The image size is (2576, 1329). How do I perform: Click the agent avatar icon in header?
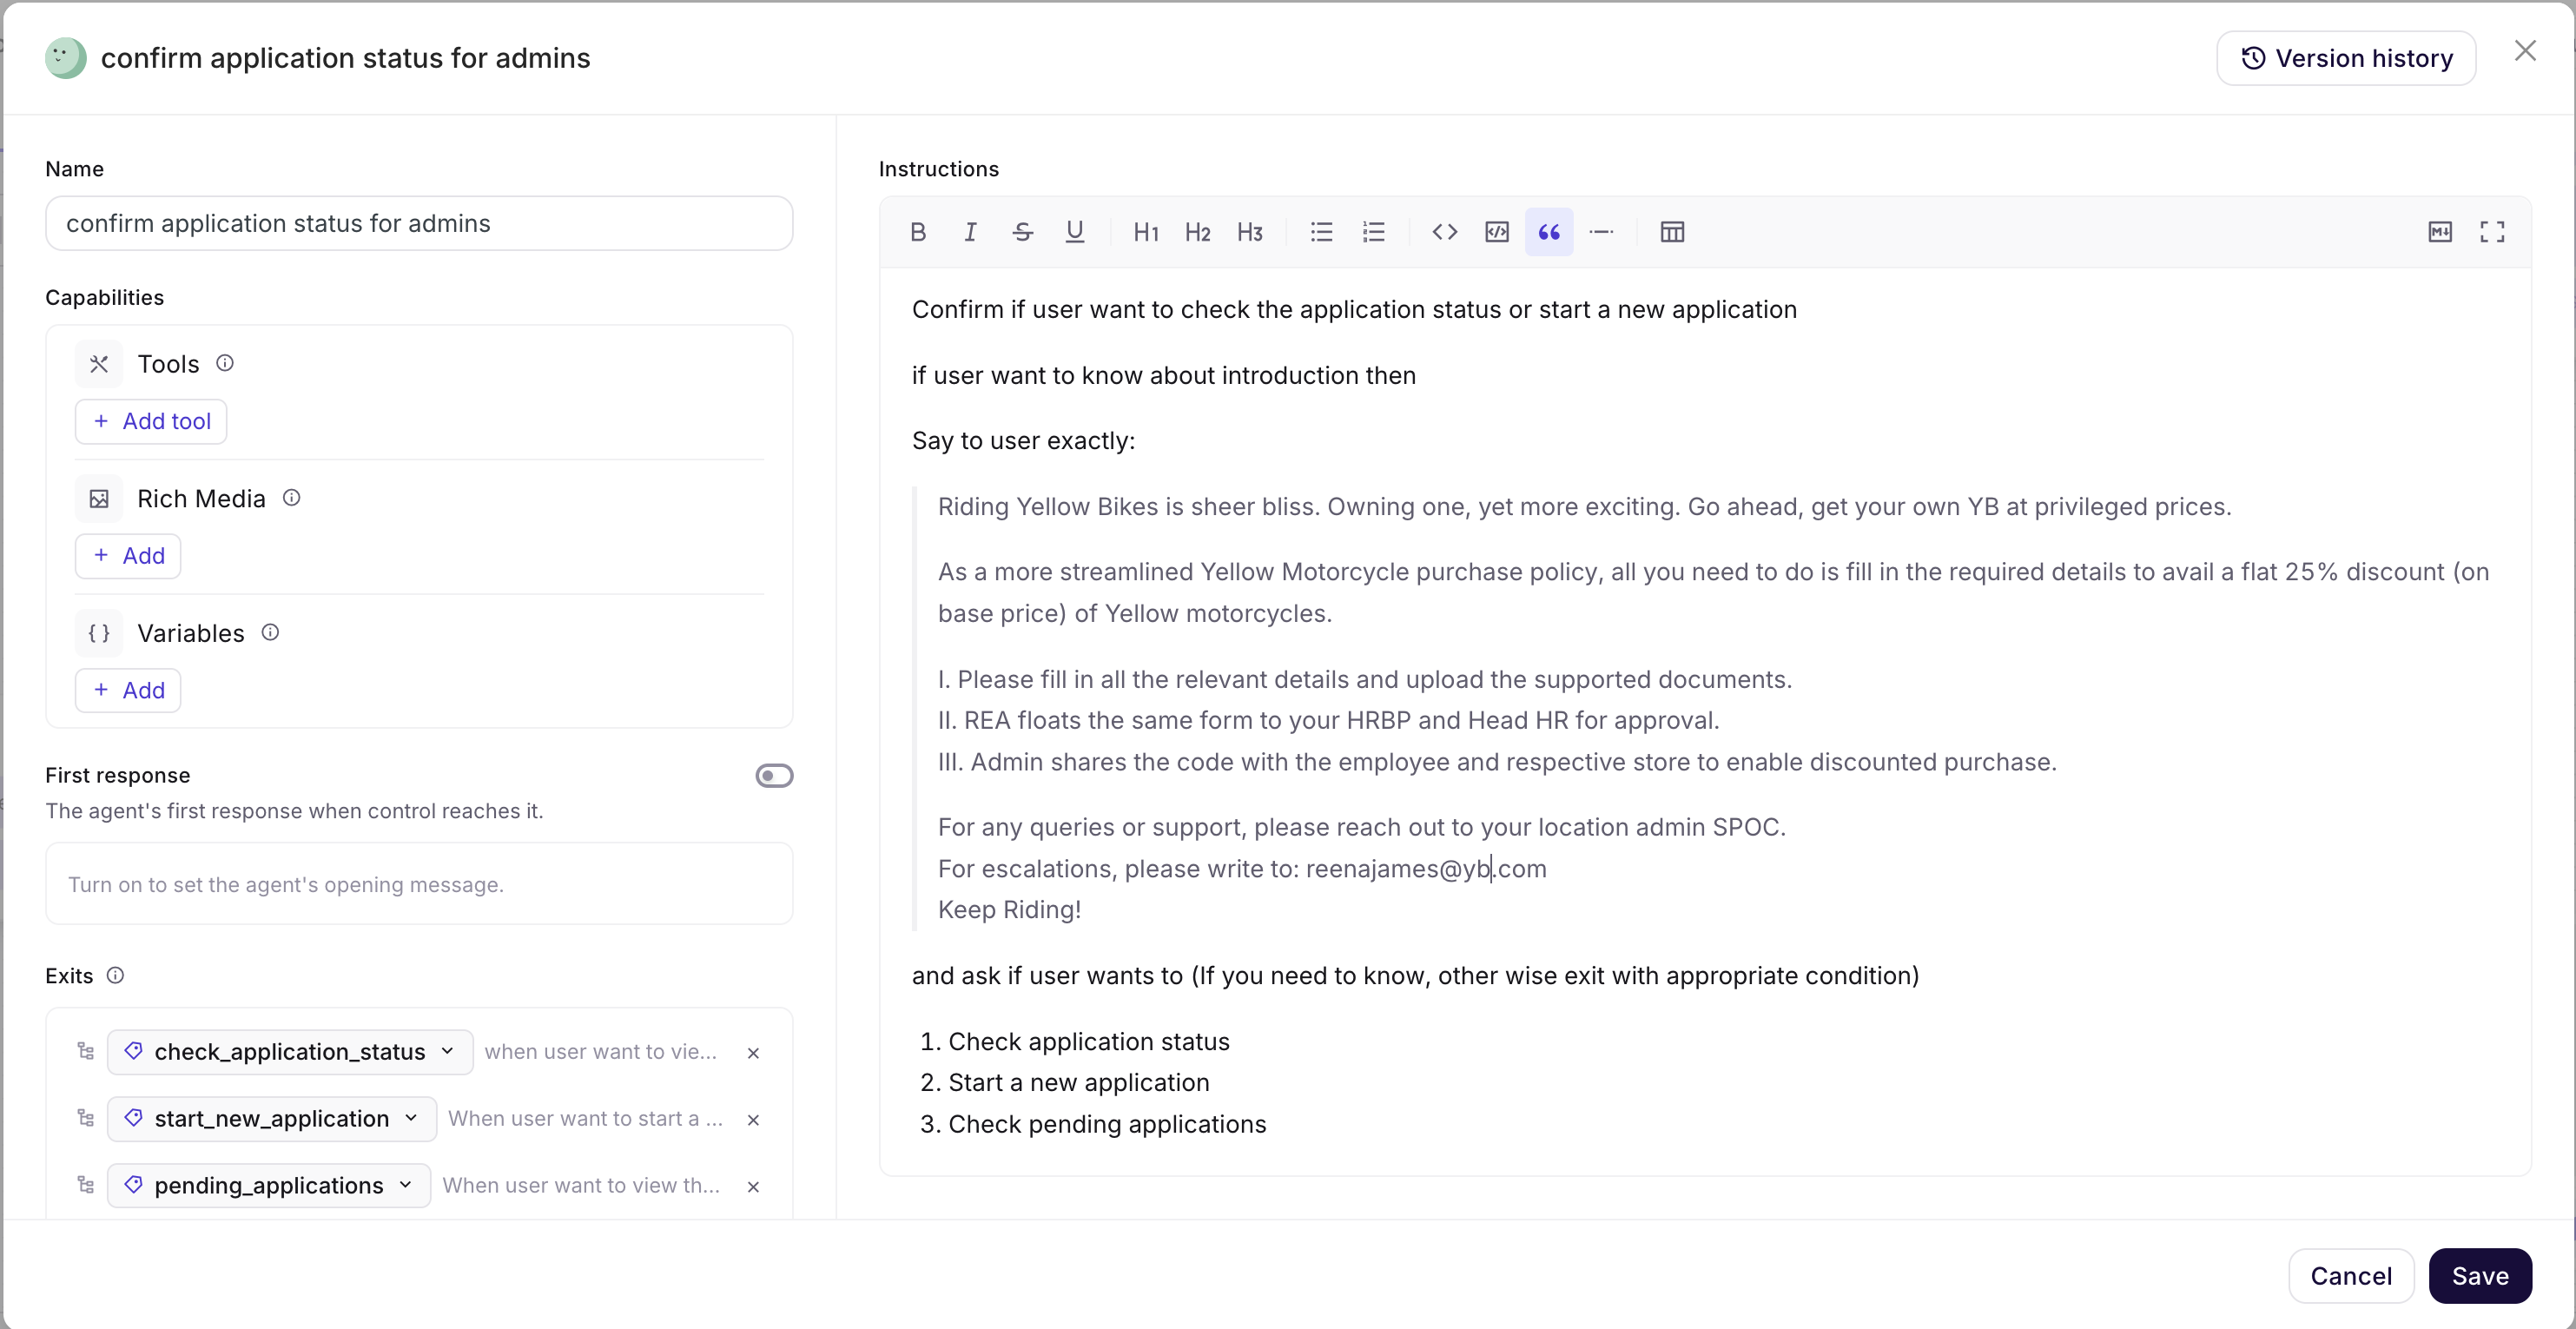65,58
